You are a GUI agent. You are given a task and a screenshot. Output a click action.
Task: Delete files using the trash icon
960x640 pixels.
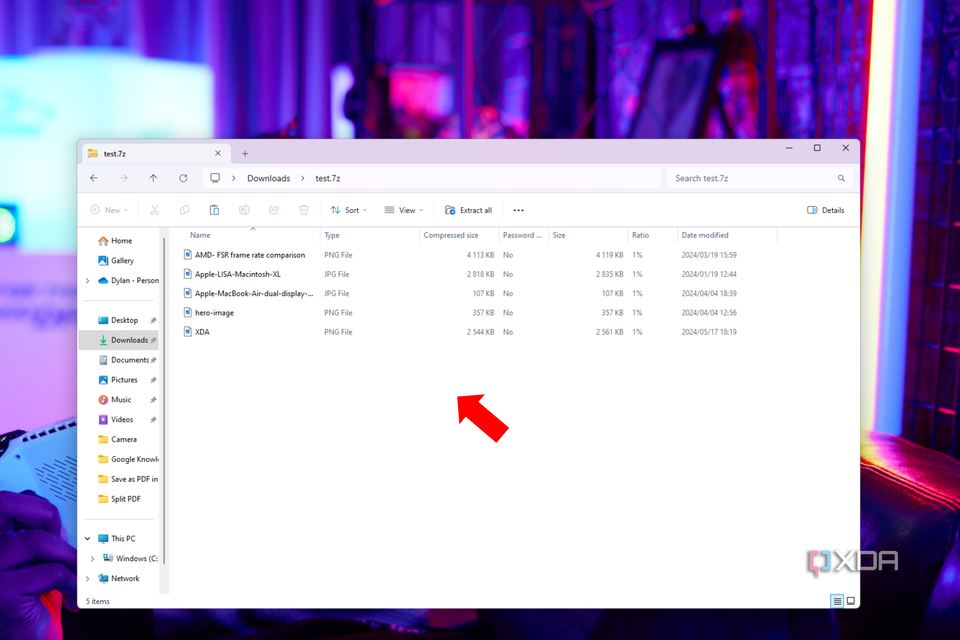coord(303,210)
